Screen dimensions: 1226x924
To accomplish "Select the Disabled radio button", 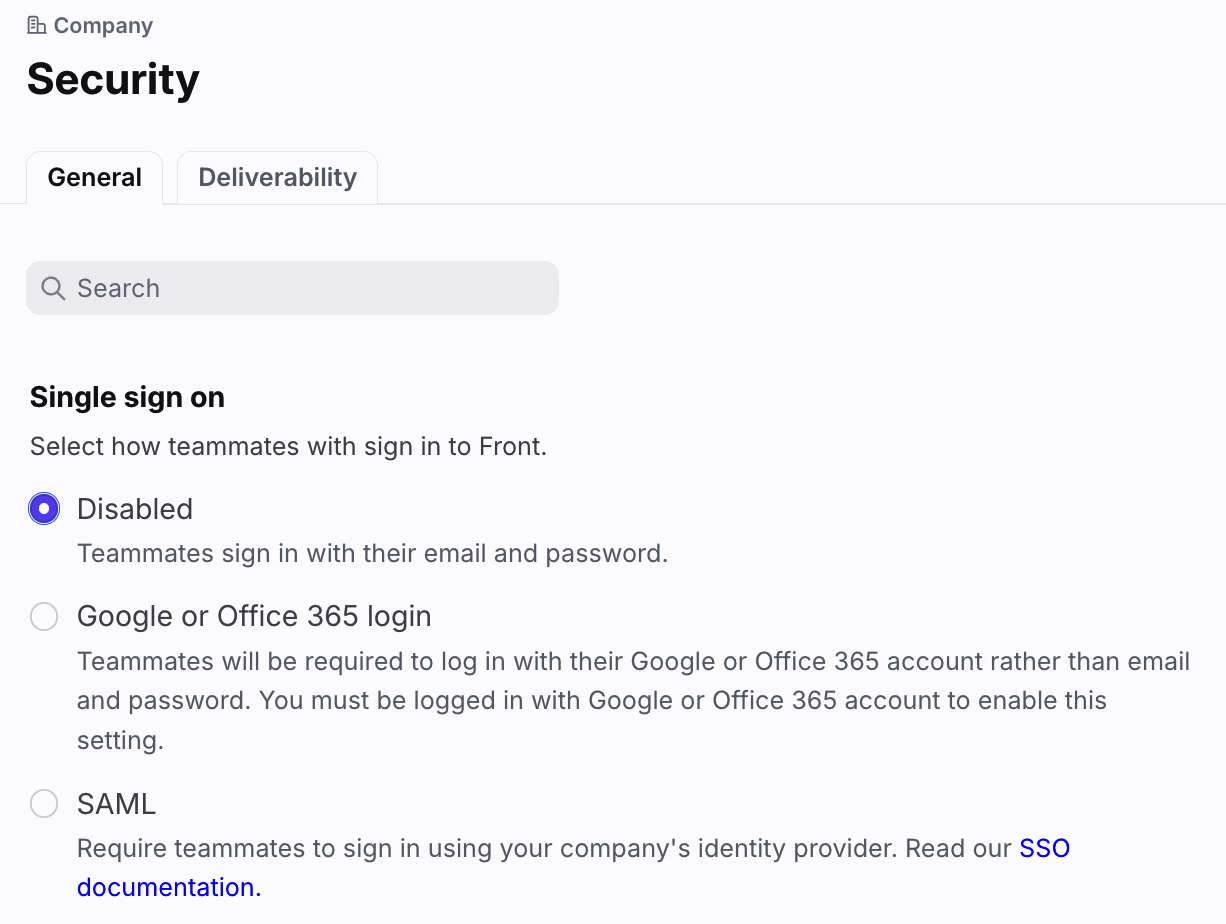I will (44, 509).
